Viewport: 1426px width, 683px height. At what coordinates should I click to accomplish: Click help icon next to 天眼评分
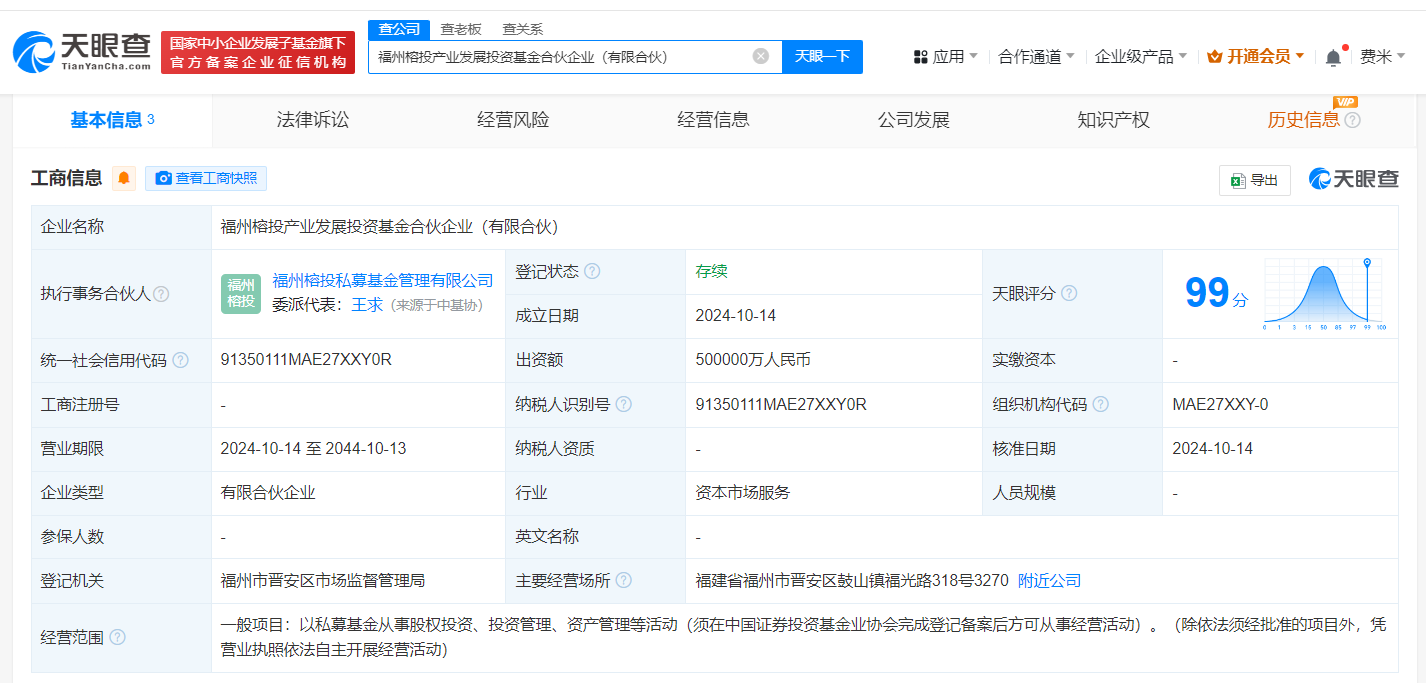pos(1069,294)
